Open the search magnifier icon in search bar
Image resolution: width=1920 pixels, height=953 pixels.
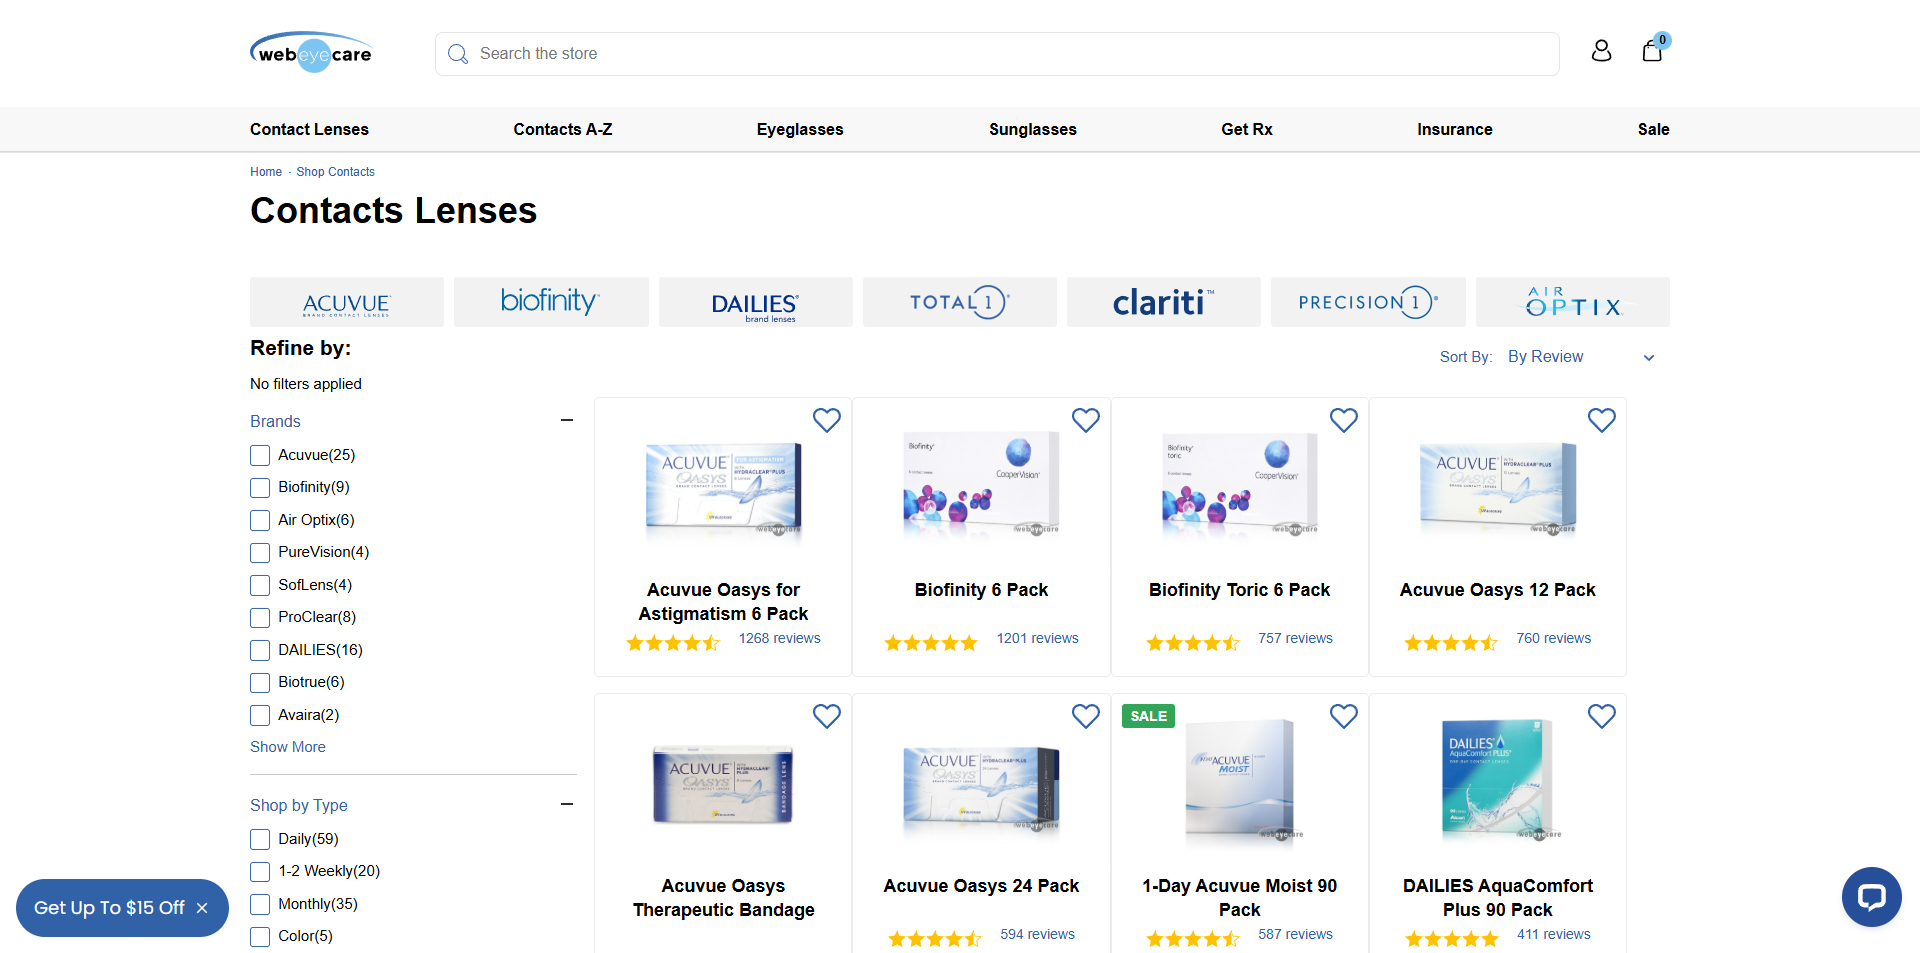tap(458, 53)
